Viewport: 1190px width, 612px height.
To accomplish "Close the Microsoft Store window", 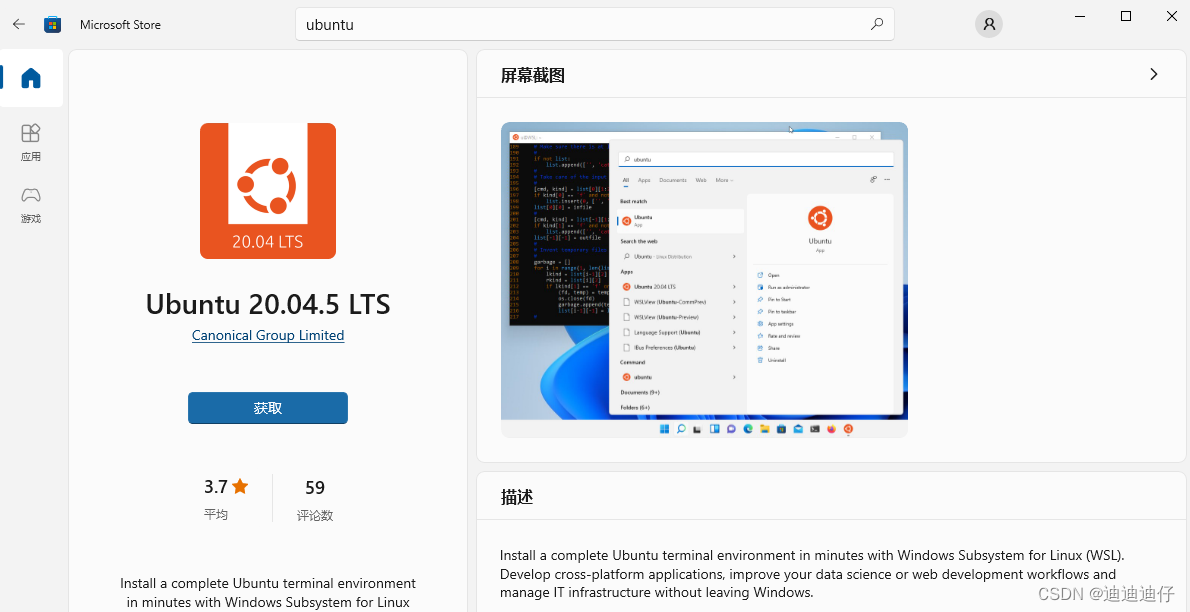I will [1172, 16].
